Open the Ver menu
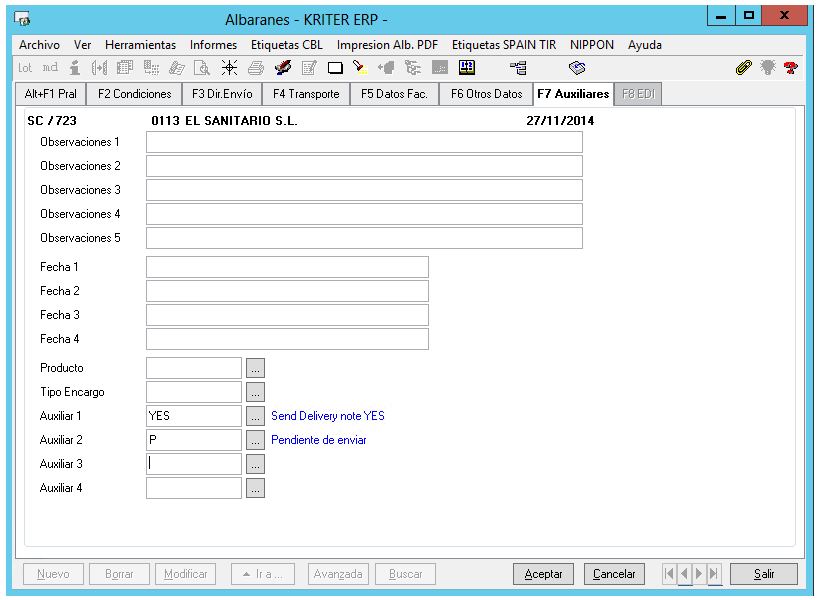Screen dimensions: 818x600 82,45
